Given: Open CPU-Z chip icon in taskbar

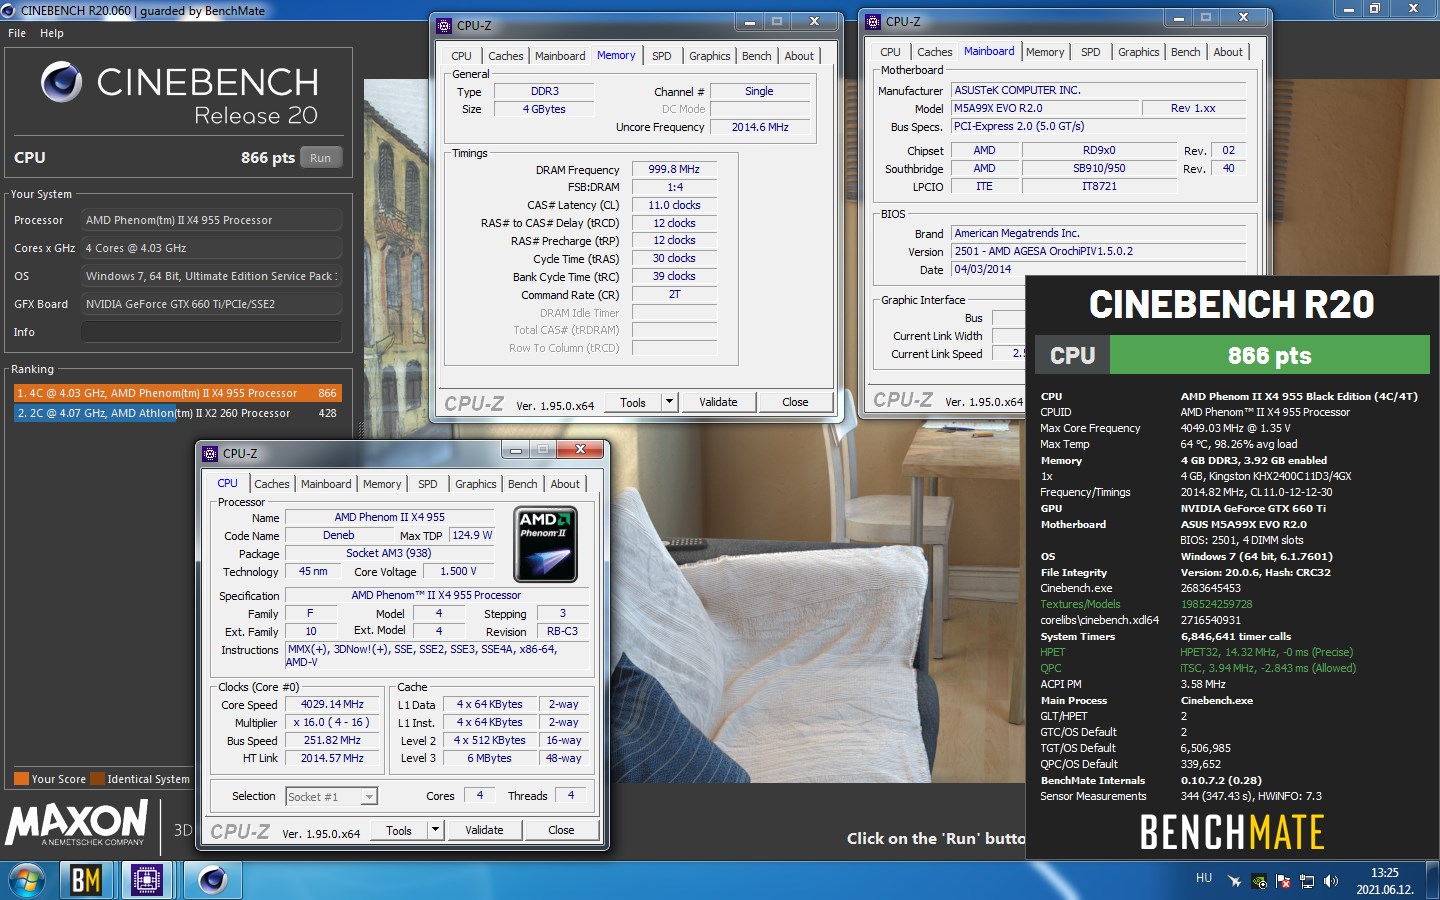Looking at the screenshot, I should click(x=147, y=881).
